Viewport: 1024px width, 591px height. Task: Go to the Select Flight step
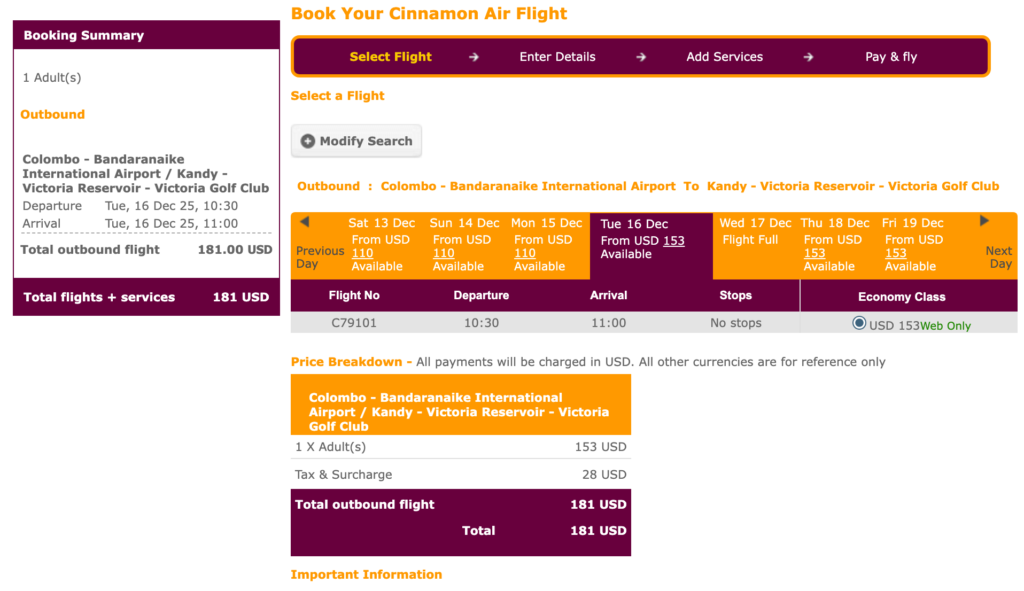(x=390, y=57)
